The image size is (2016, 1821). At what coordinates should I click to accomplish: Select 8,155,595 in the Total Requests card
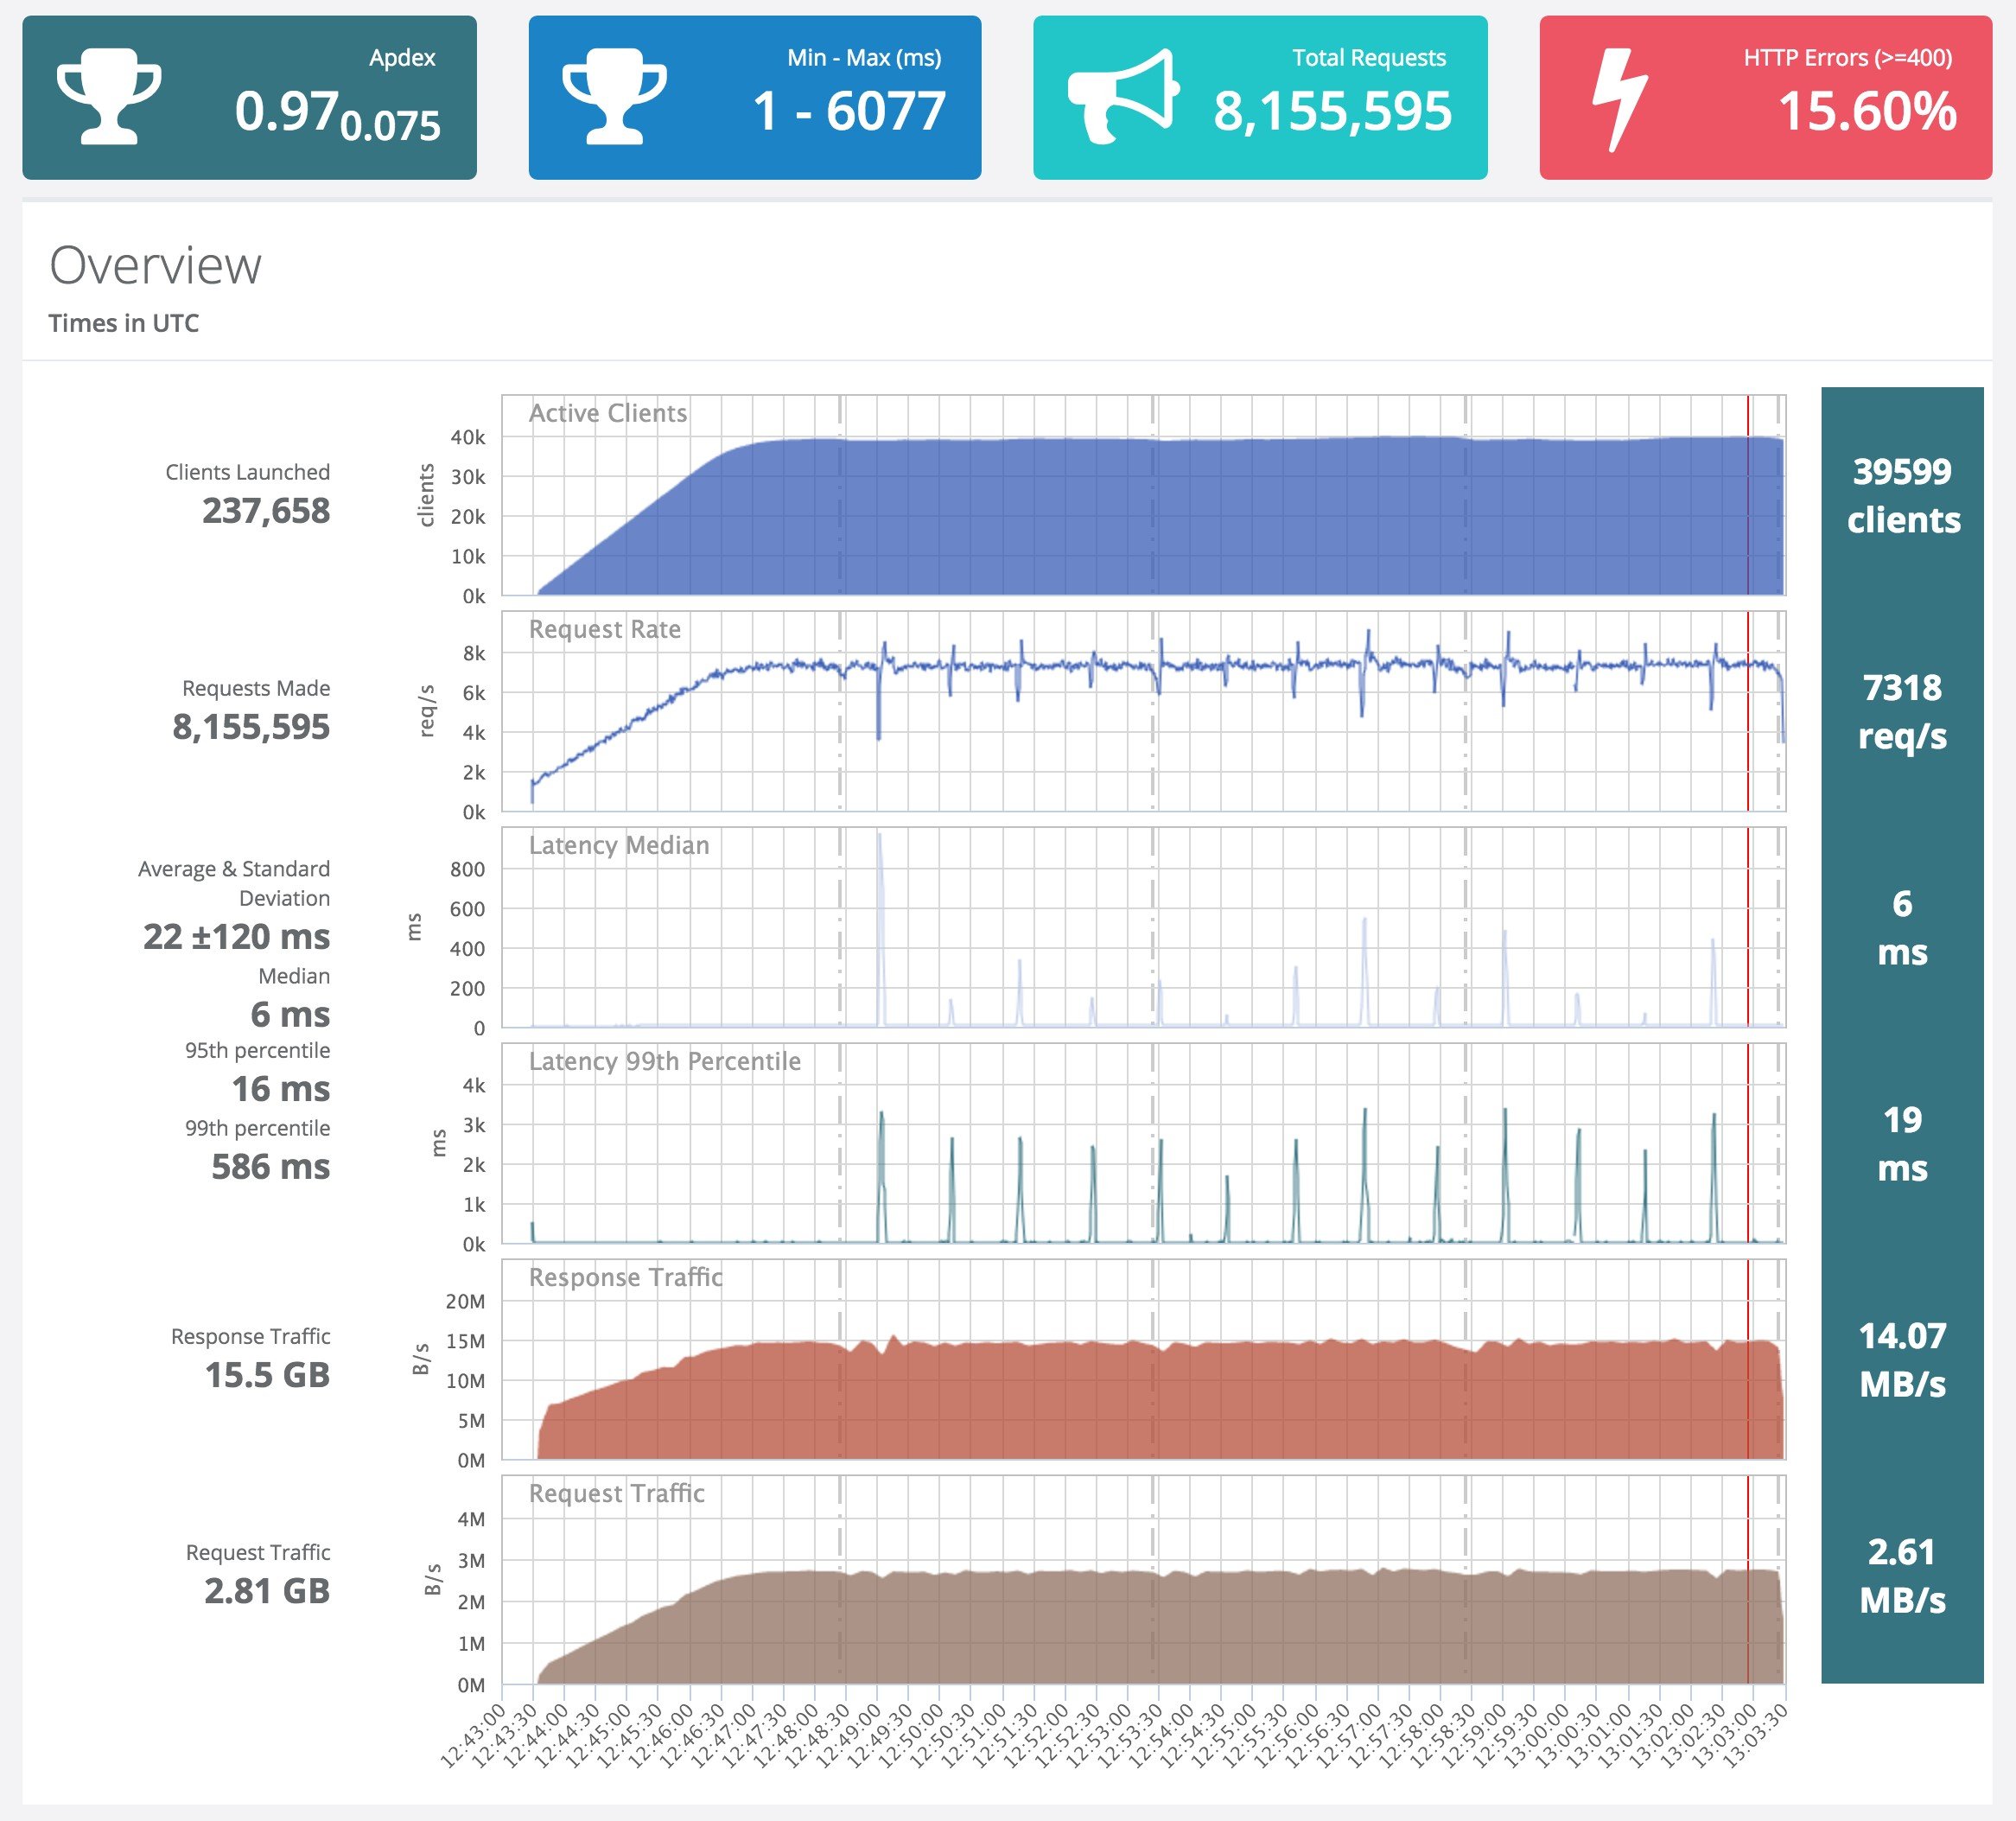1332,111
